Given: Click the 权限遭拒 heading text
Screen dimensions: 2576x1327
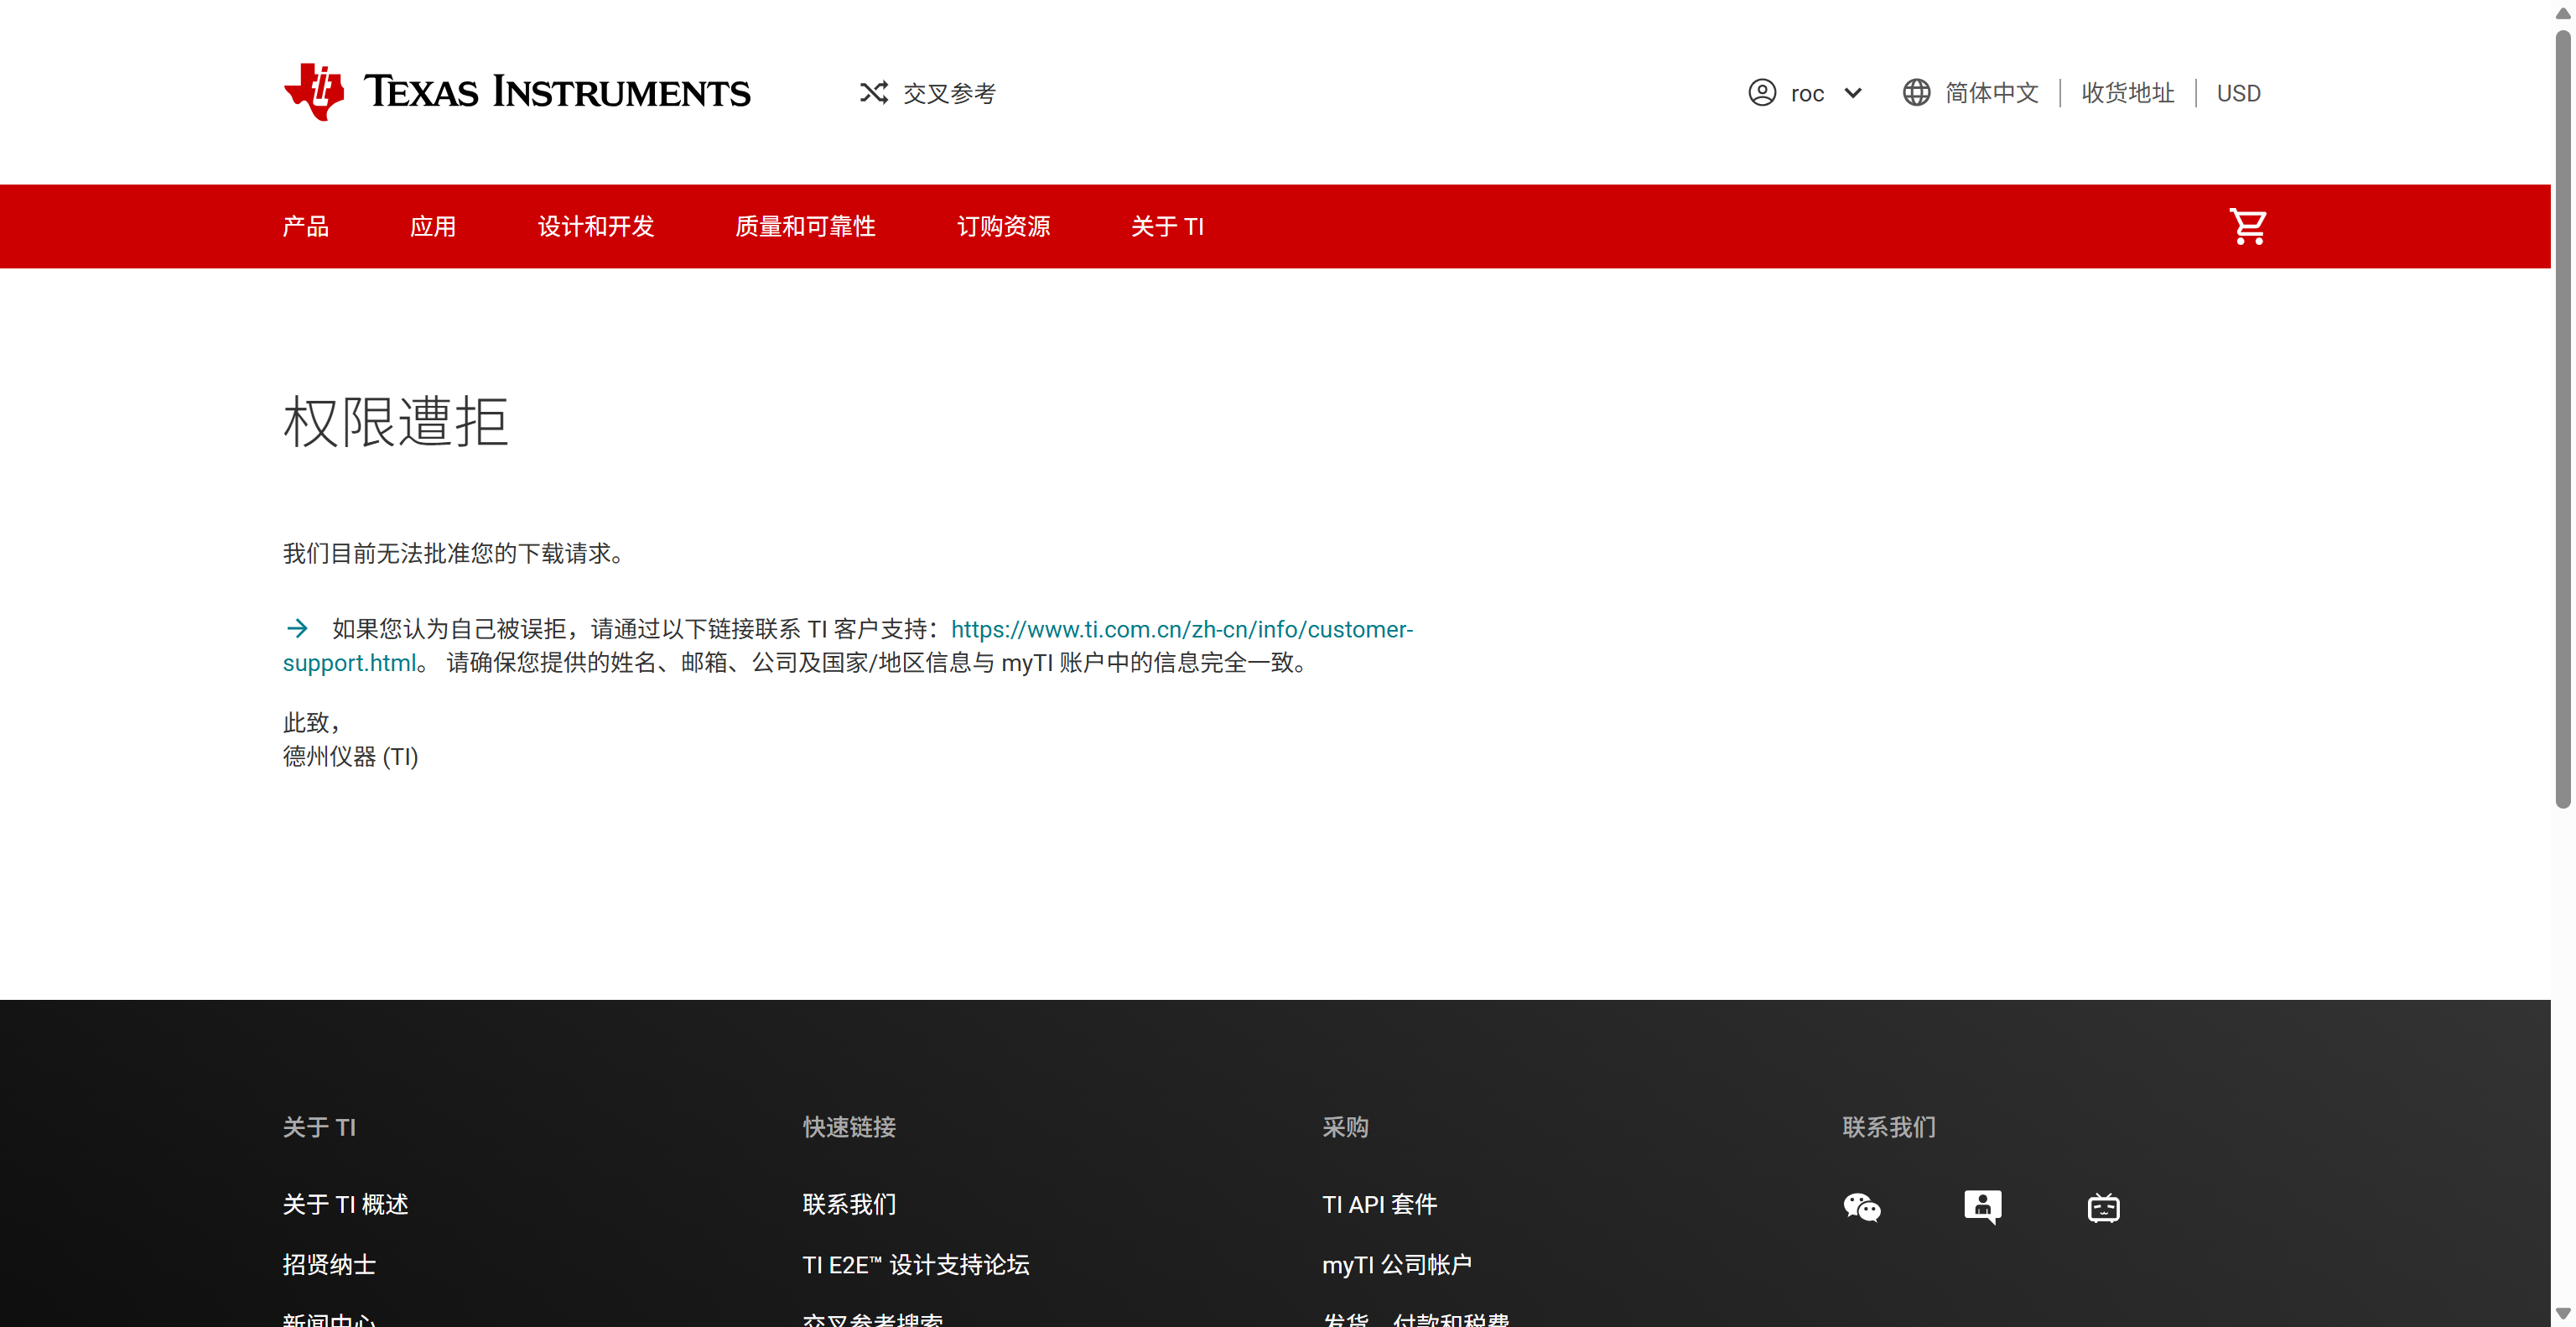Looking at the screenshot, I should click(x=396, y=421).
